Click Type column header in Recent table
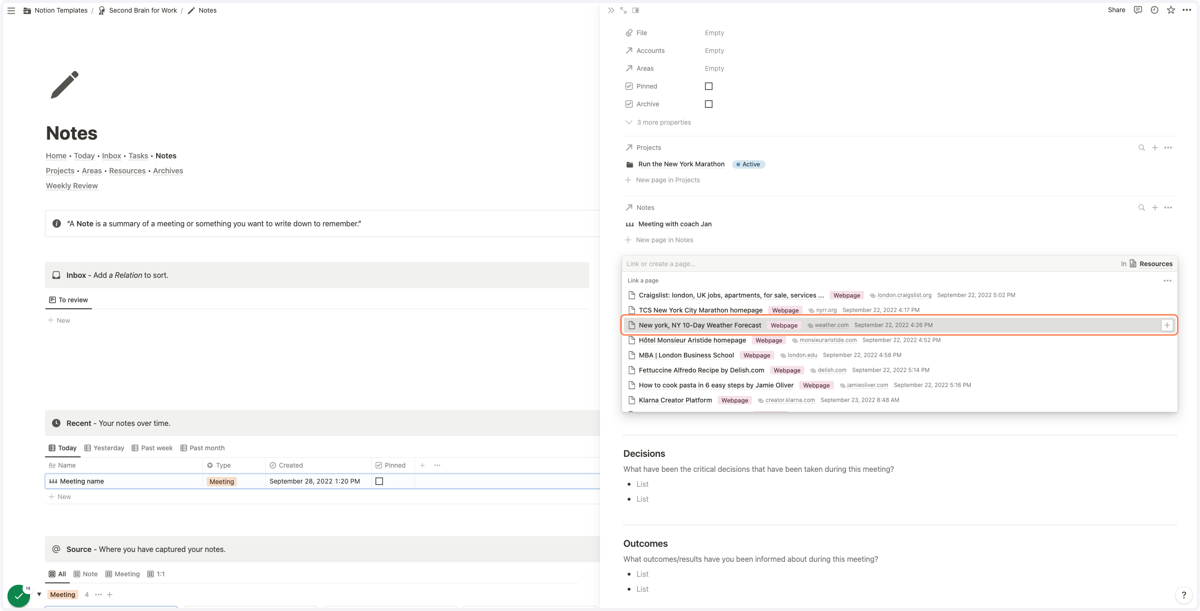 pyautogui.click(x=233, y=465)
